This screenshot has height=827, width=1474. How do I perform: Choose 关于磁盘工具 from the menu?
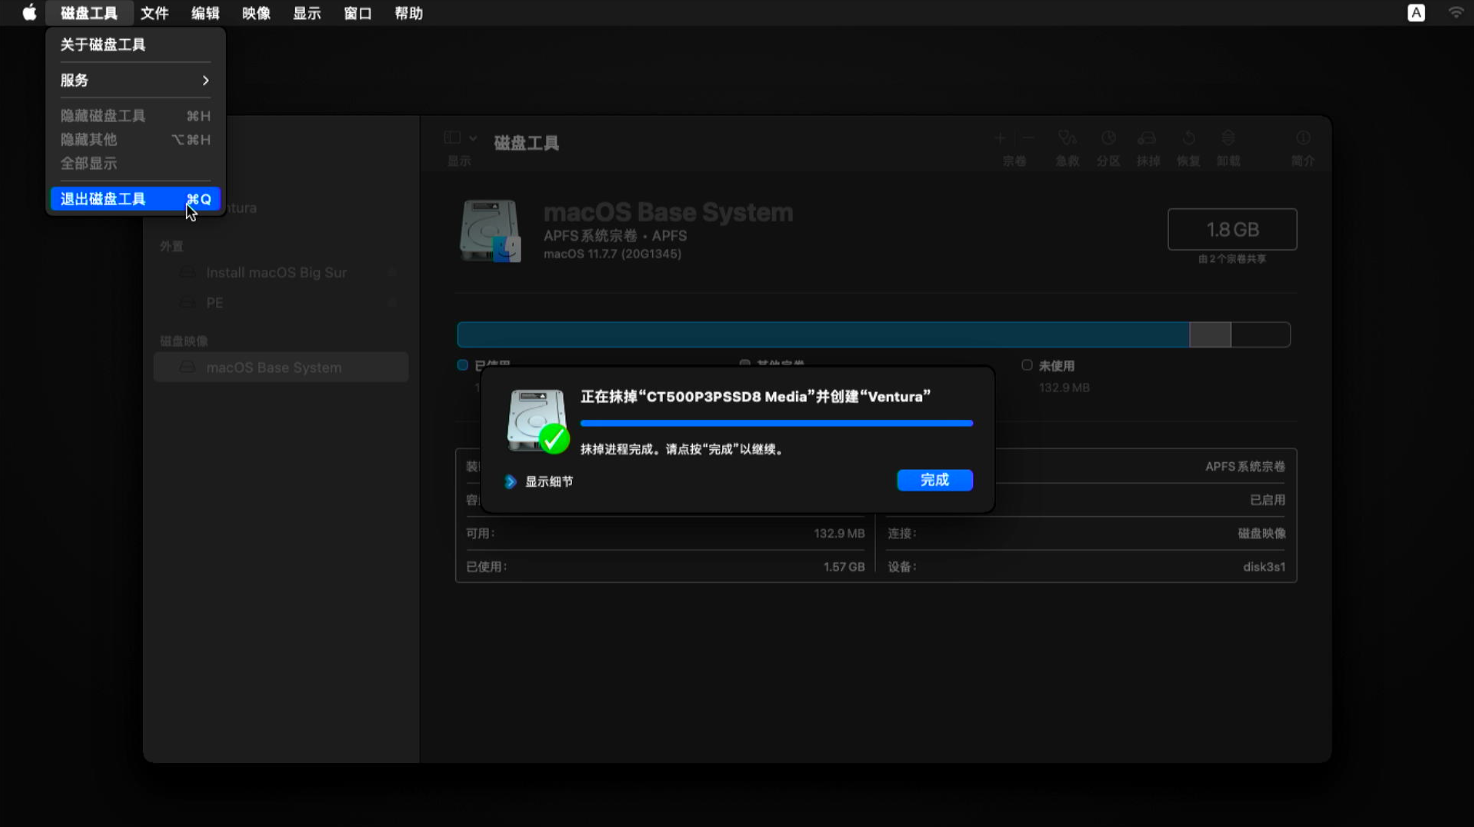click(x=135, y=45)
